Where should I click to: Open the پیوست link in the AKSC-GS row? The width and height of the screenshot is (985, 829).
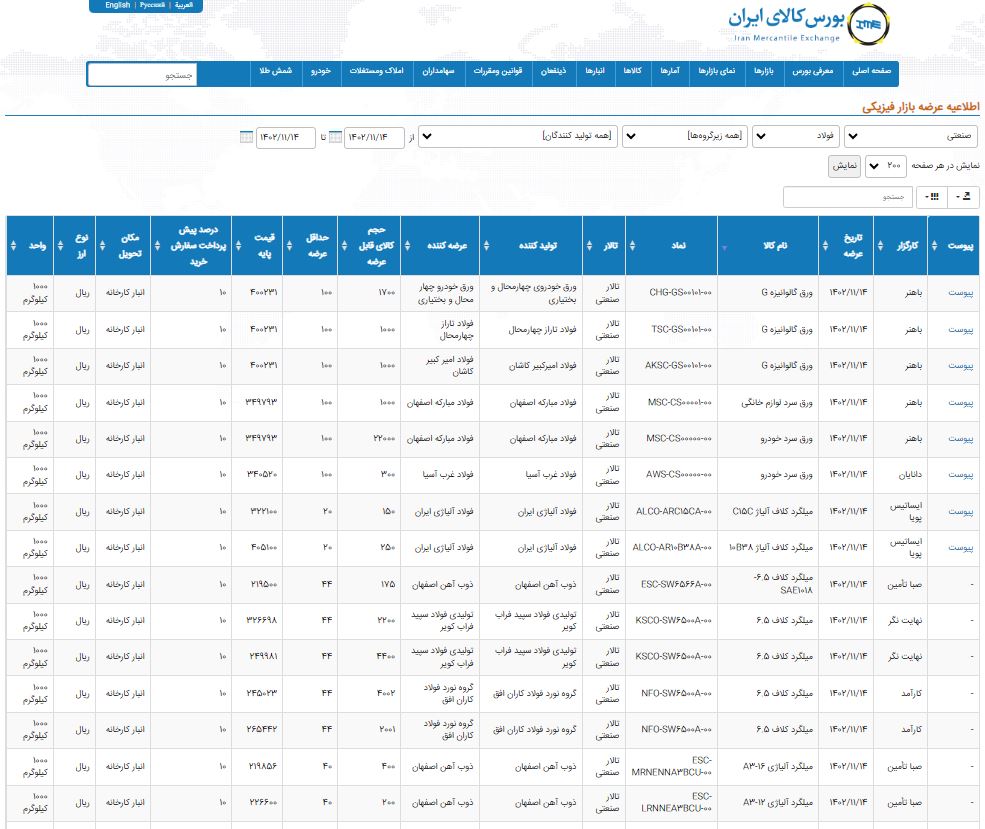[961, 366]
